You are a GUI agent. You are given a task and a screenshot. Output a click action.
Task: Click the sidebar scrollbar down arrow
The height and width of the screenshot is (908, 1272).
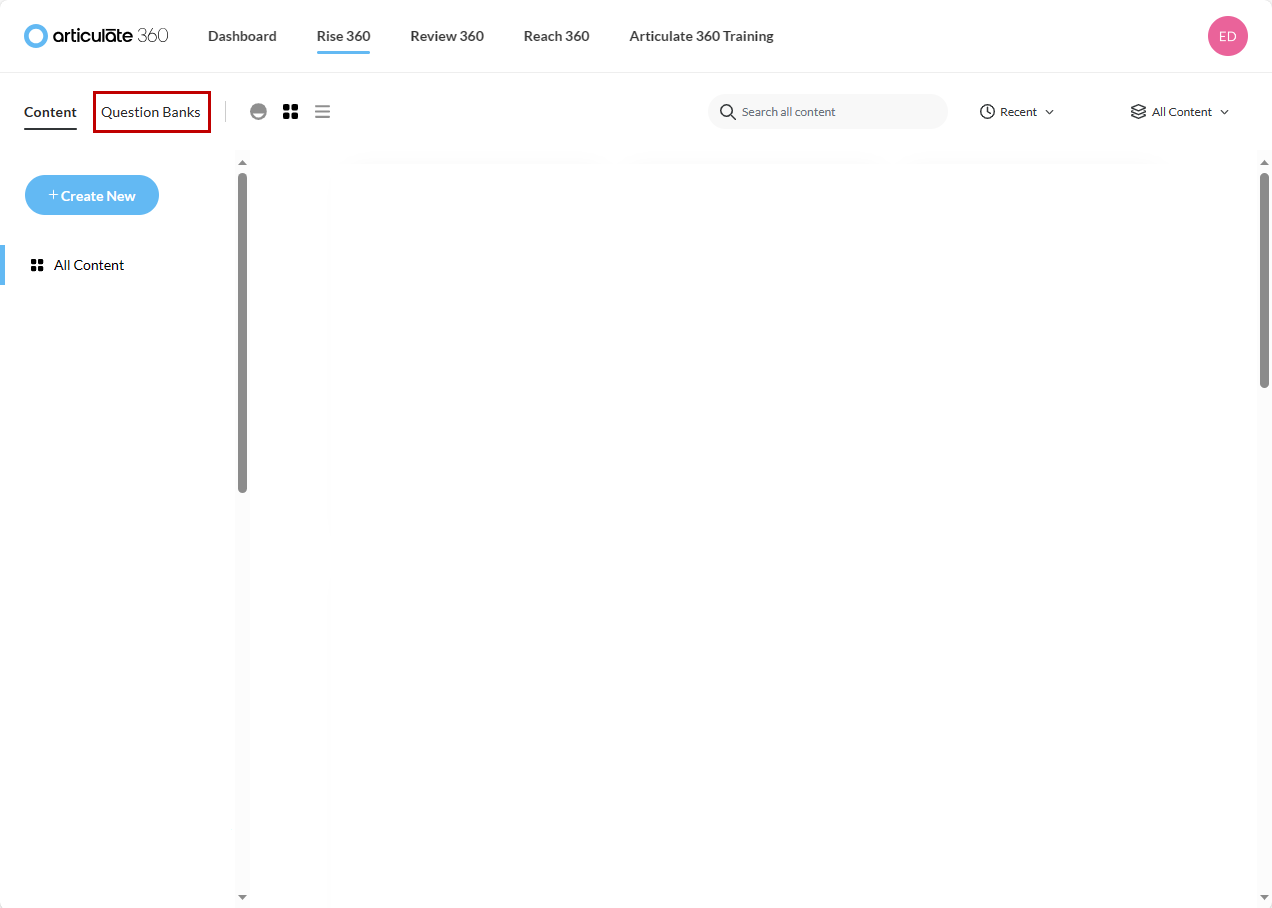point(242,897)
